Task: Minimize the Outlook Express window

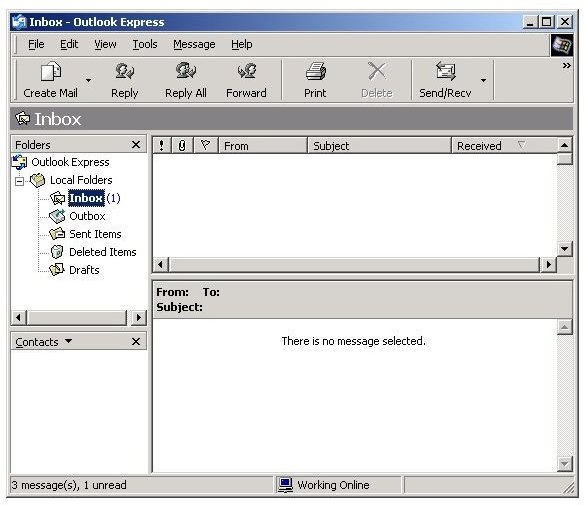Action: 530,22
